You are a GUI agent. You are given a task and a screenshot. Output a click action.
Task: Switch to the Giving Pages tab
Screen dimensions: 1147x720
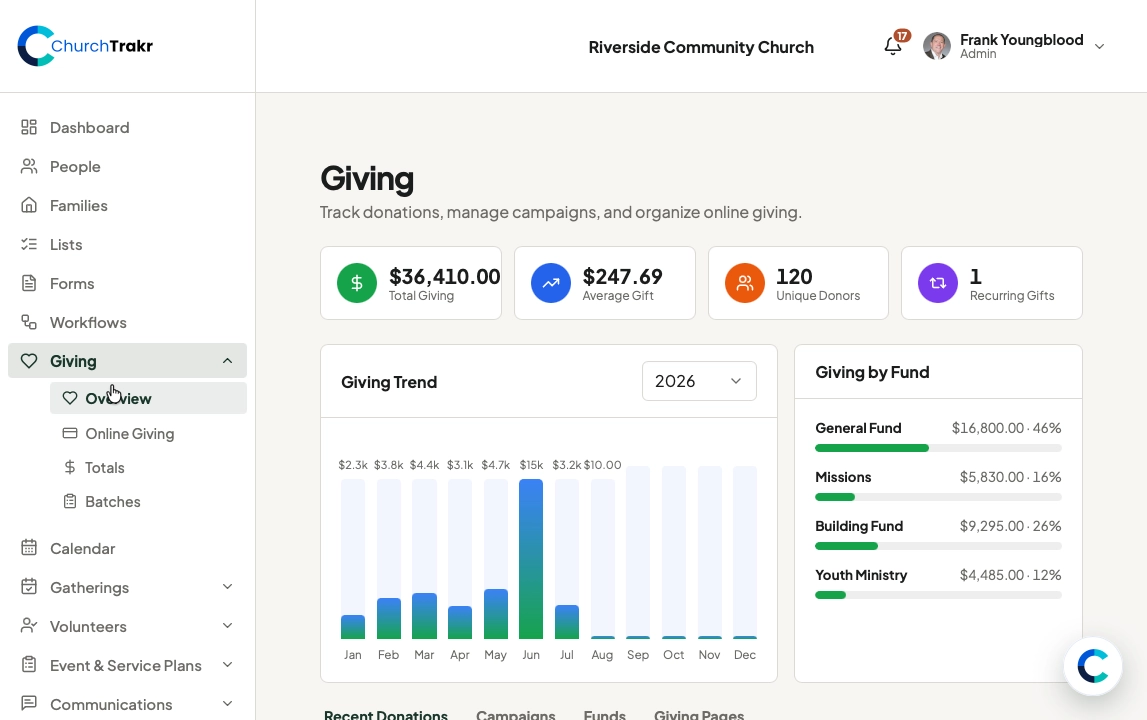click(699, 714)
